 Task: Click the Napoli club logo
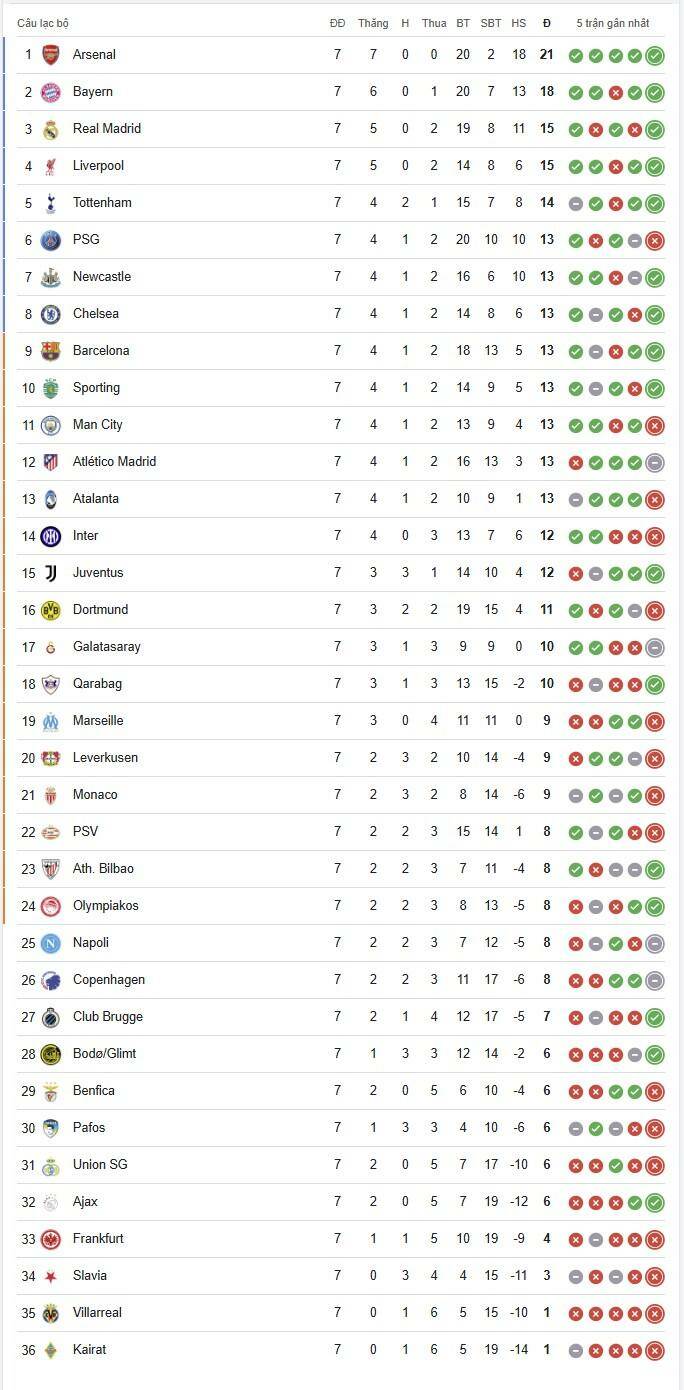click(50, 943)
